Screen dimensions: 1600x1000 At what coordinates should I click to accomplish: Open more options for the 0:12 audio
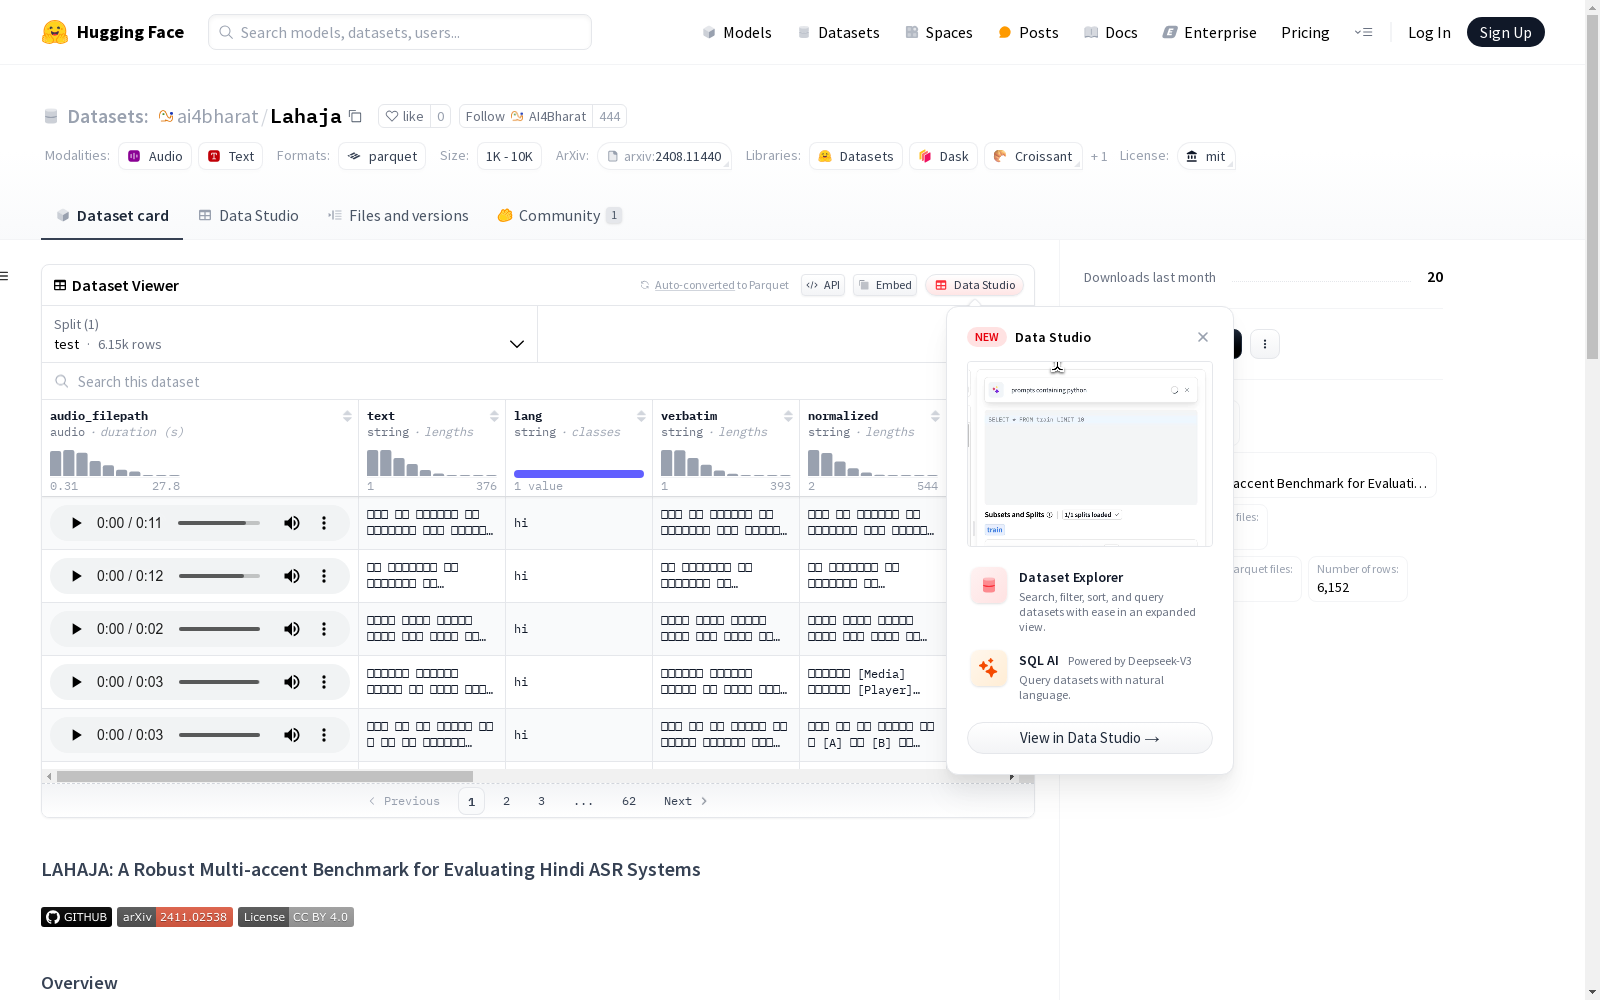point(324,576)
